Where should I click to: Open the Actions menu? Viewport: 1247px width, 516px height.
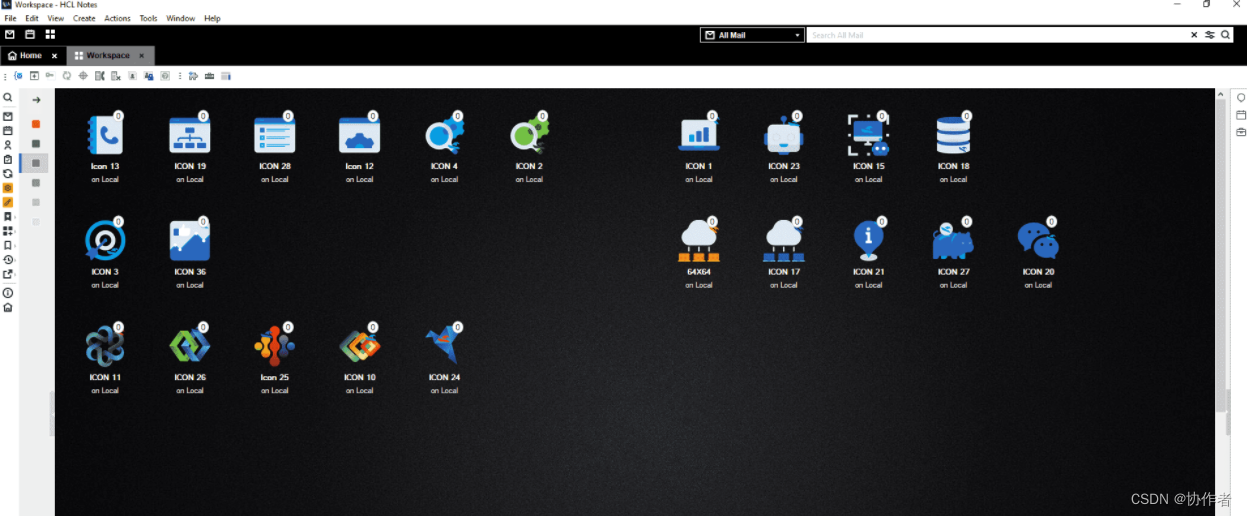click(x=118, y=18)
